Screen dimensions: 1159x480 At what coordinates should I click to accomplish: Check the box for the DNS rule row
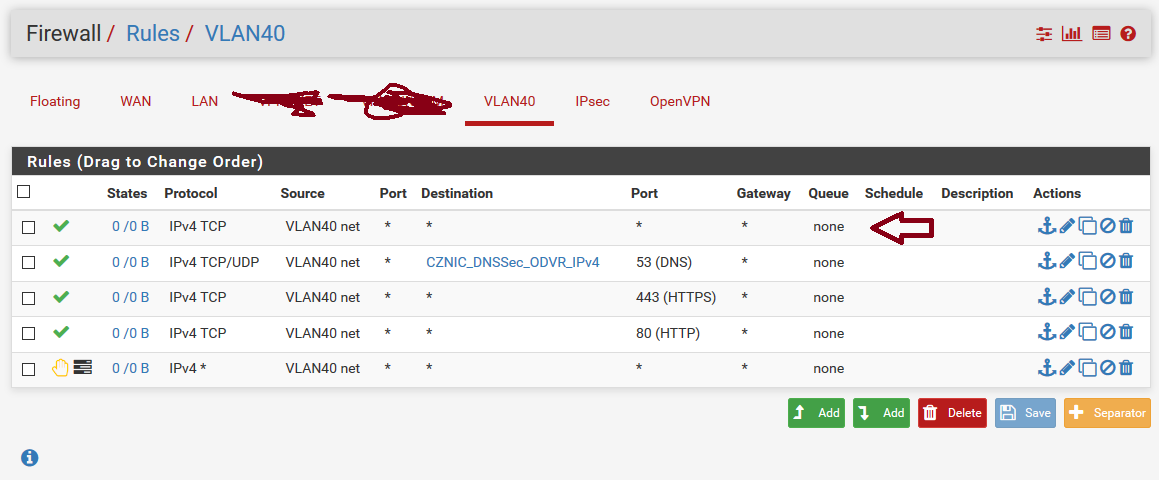pyautogui.click(x=28, y=263)
